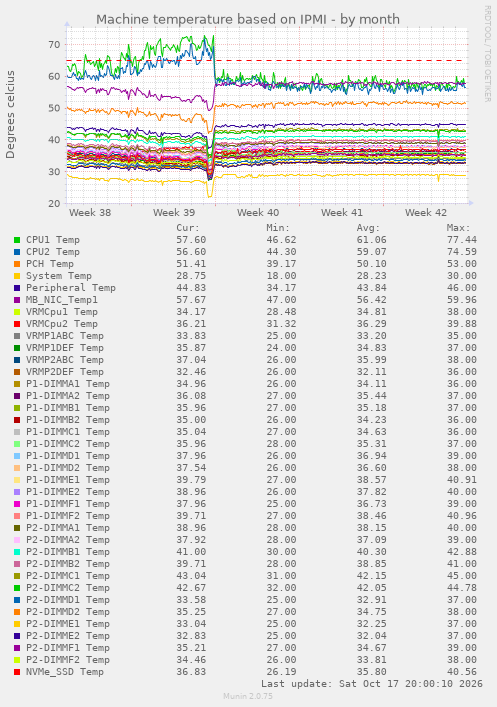Click Peripheral Temp average value 43.84
The image size is (497, 707).
[x=371, y=288]
